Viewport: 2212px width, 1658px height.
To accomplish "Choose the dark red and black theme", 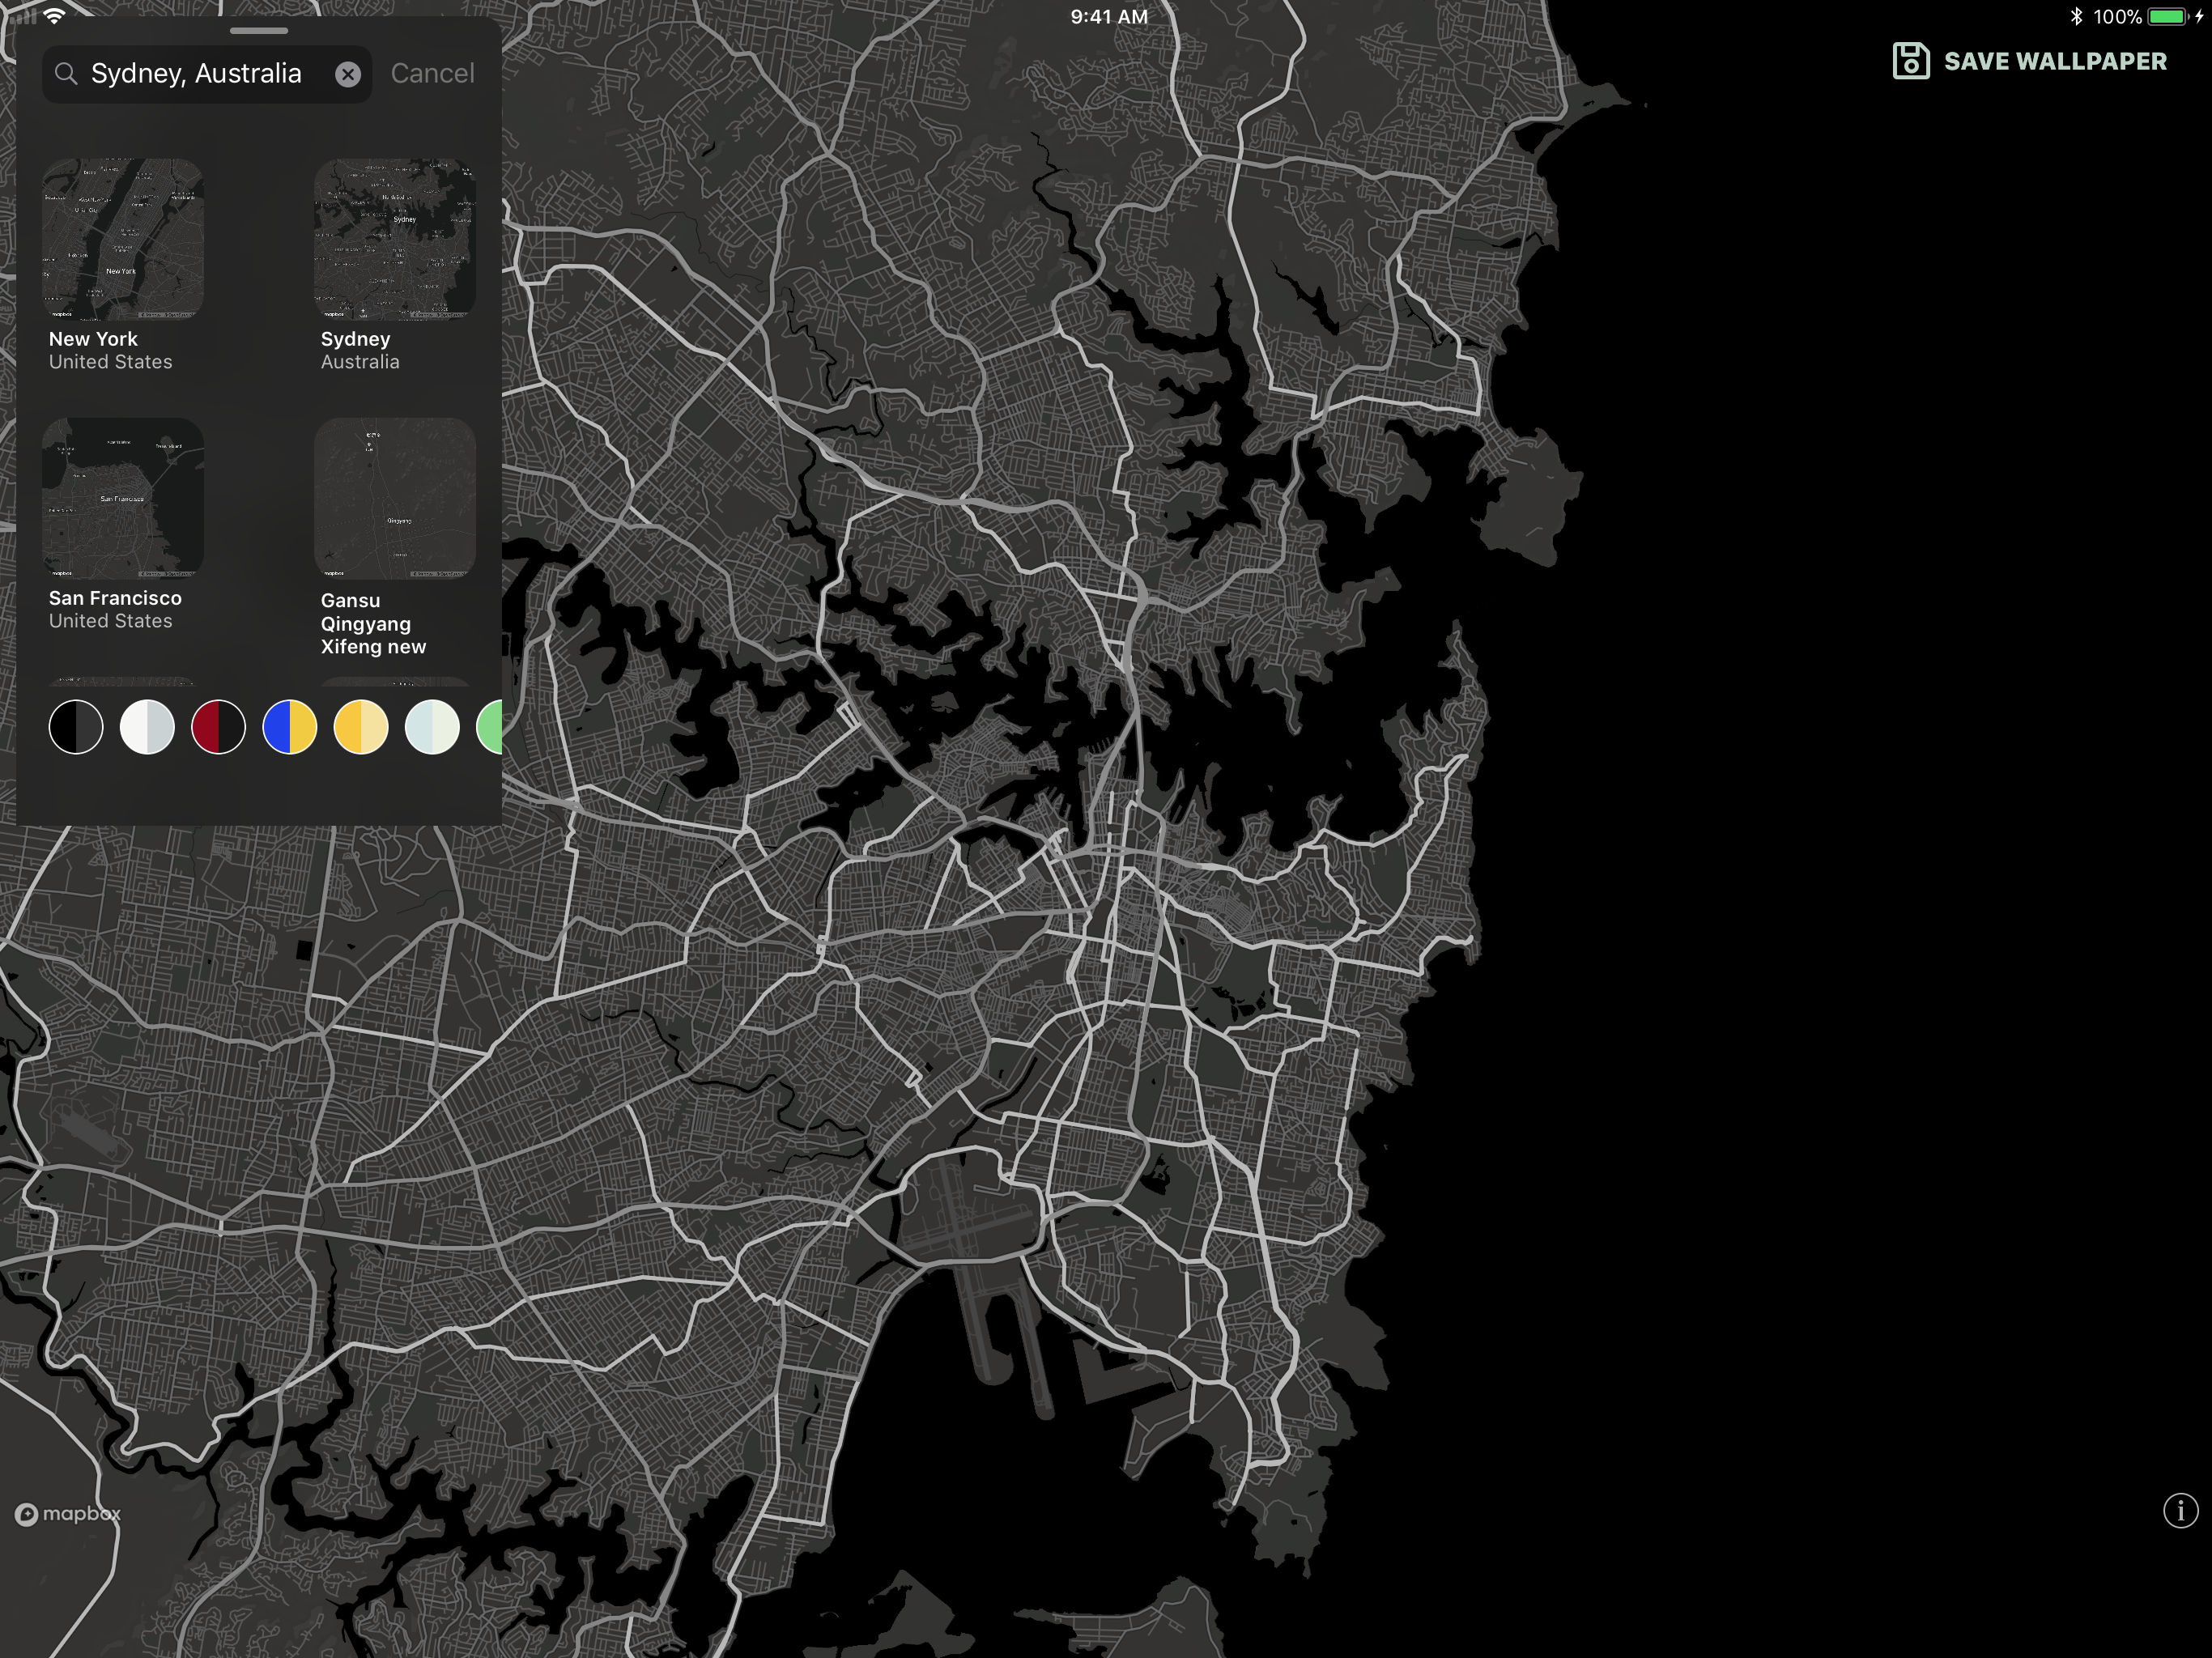I will pos(218,727).
